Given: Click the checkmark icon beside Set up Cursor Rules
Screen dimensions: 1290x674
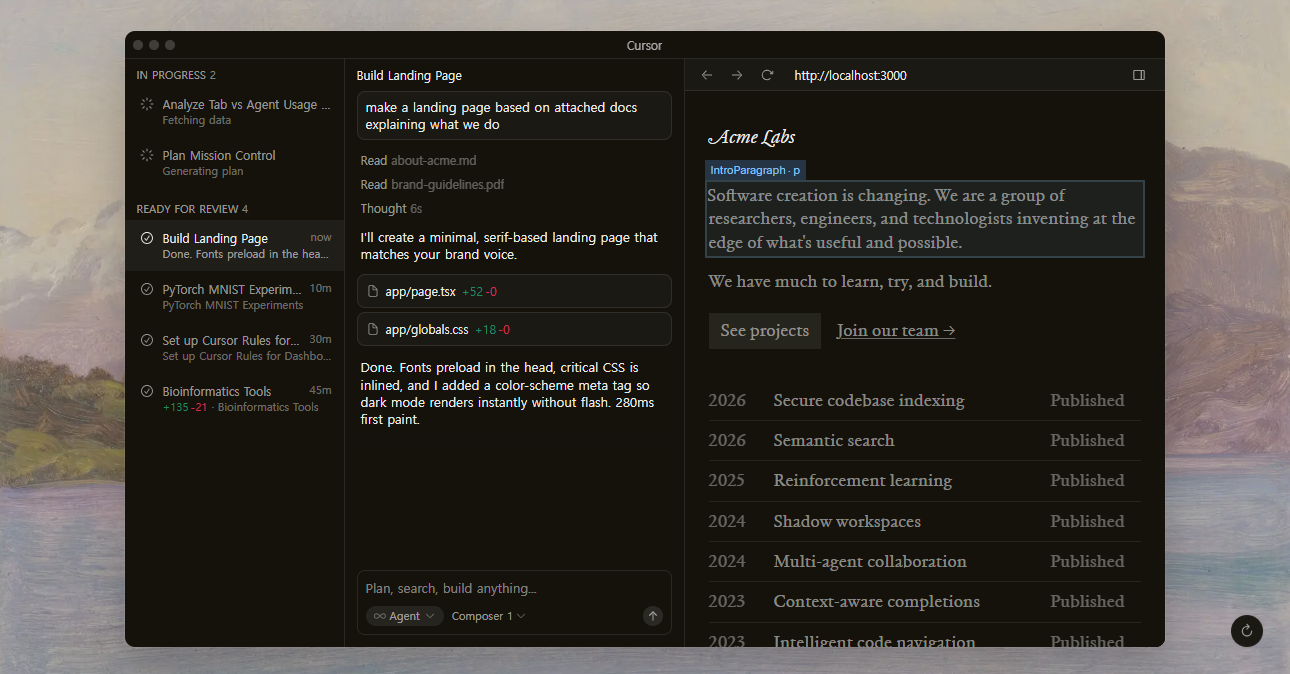Looking at the screenshot, I should coord(147,340).
